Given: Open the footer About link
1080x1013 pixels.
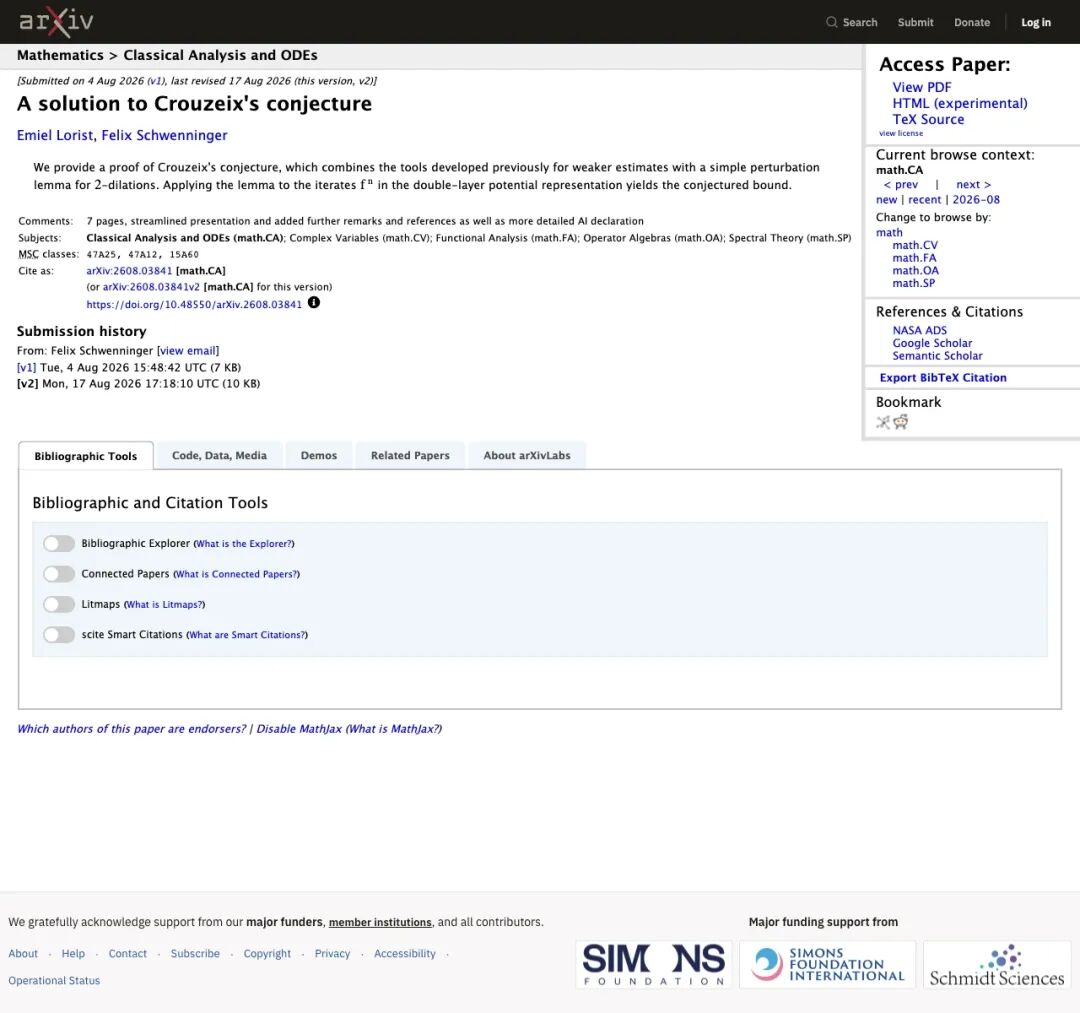Looking at the screenshot, I should [23, 954].
